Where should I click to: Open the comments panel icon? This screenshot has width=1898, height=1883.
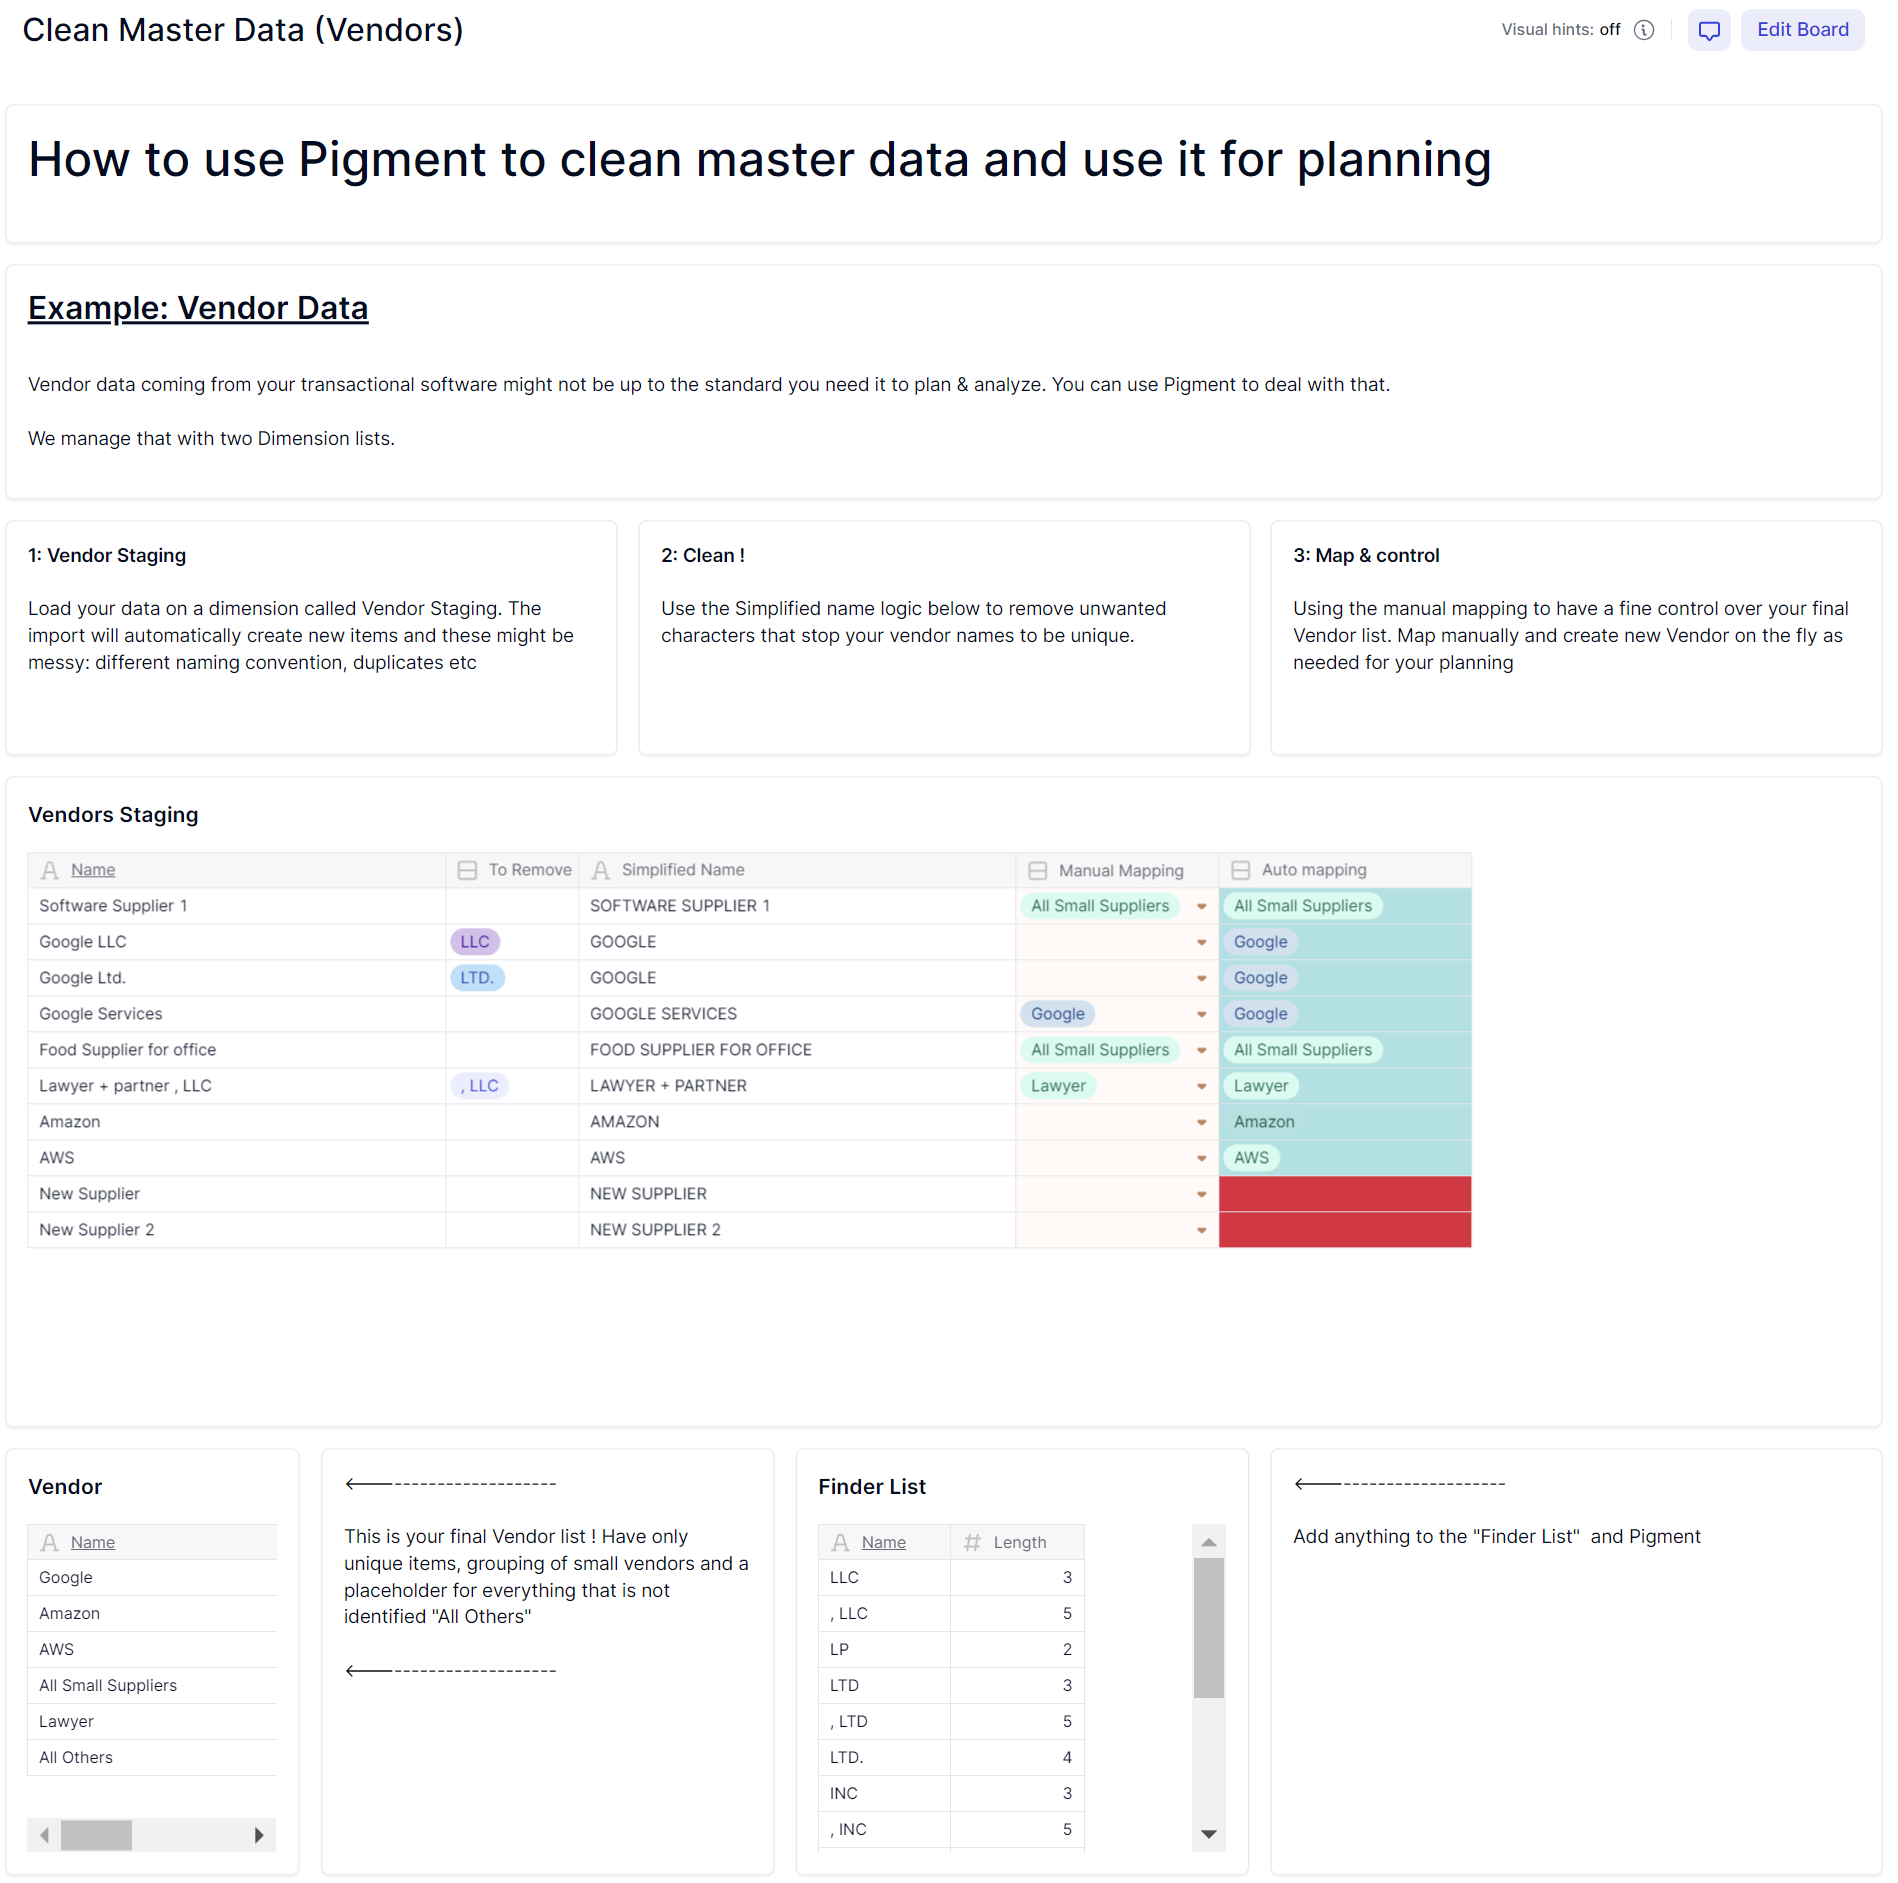(x=1709, y=30)
